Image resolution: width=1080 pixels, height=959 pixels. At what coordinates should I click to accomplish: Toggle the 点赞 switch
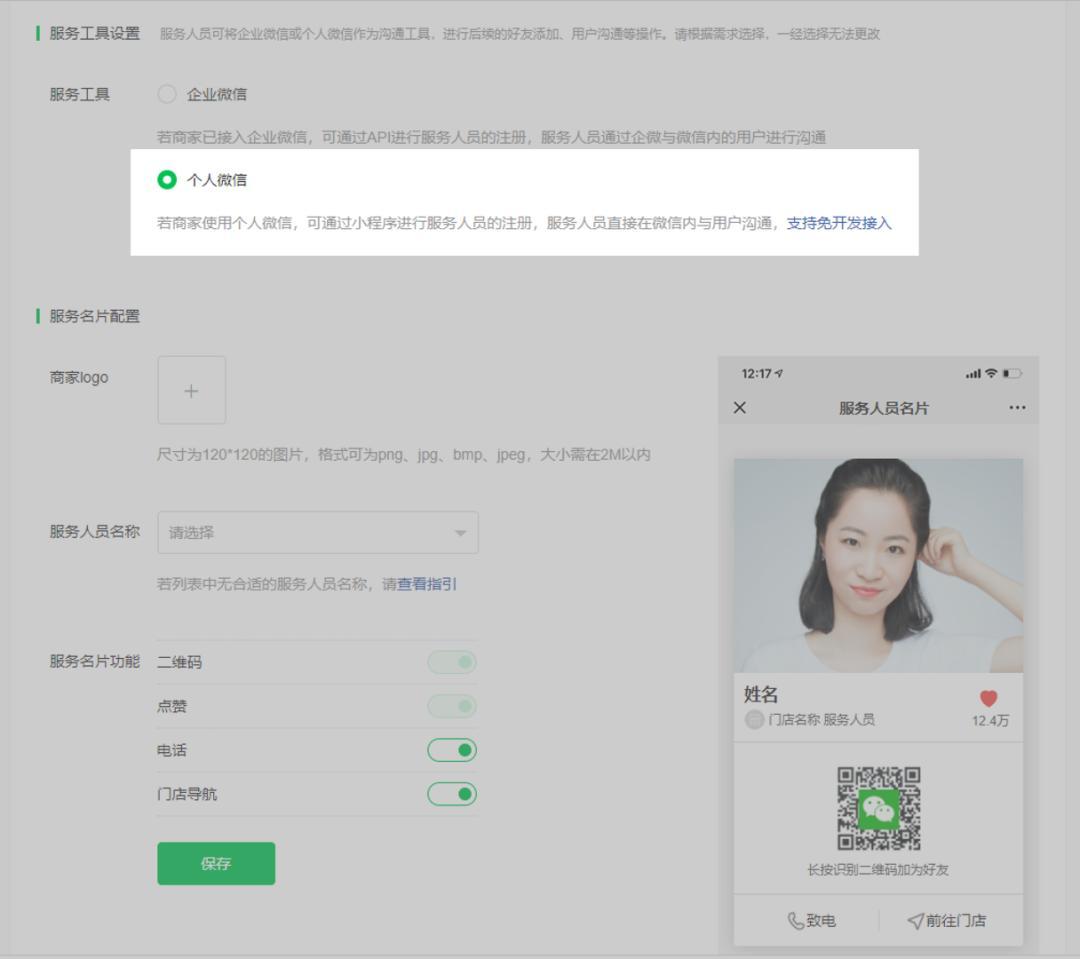[452, 706]
